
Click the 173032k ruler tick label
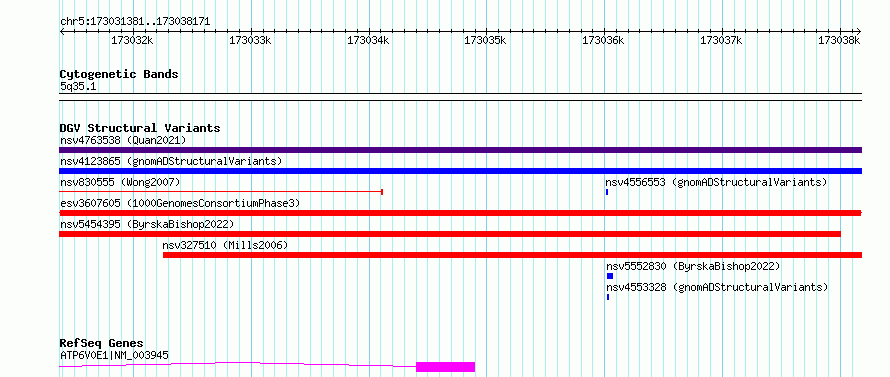click(132, 41)
